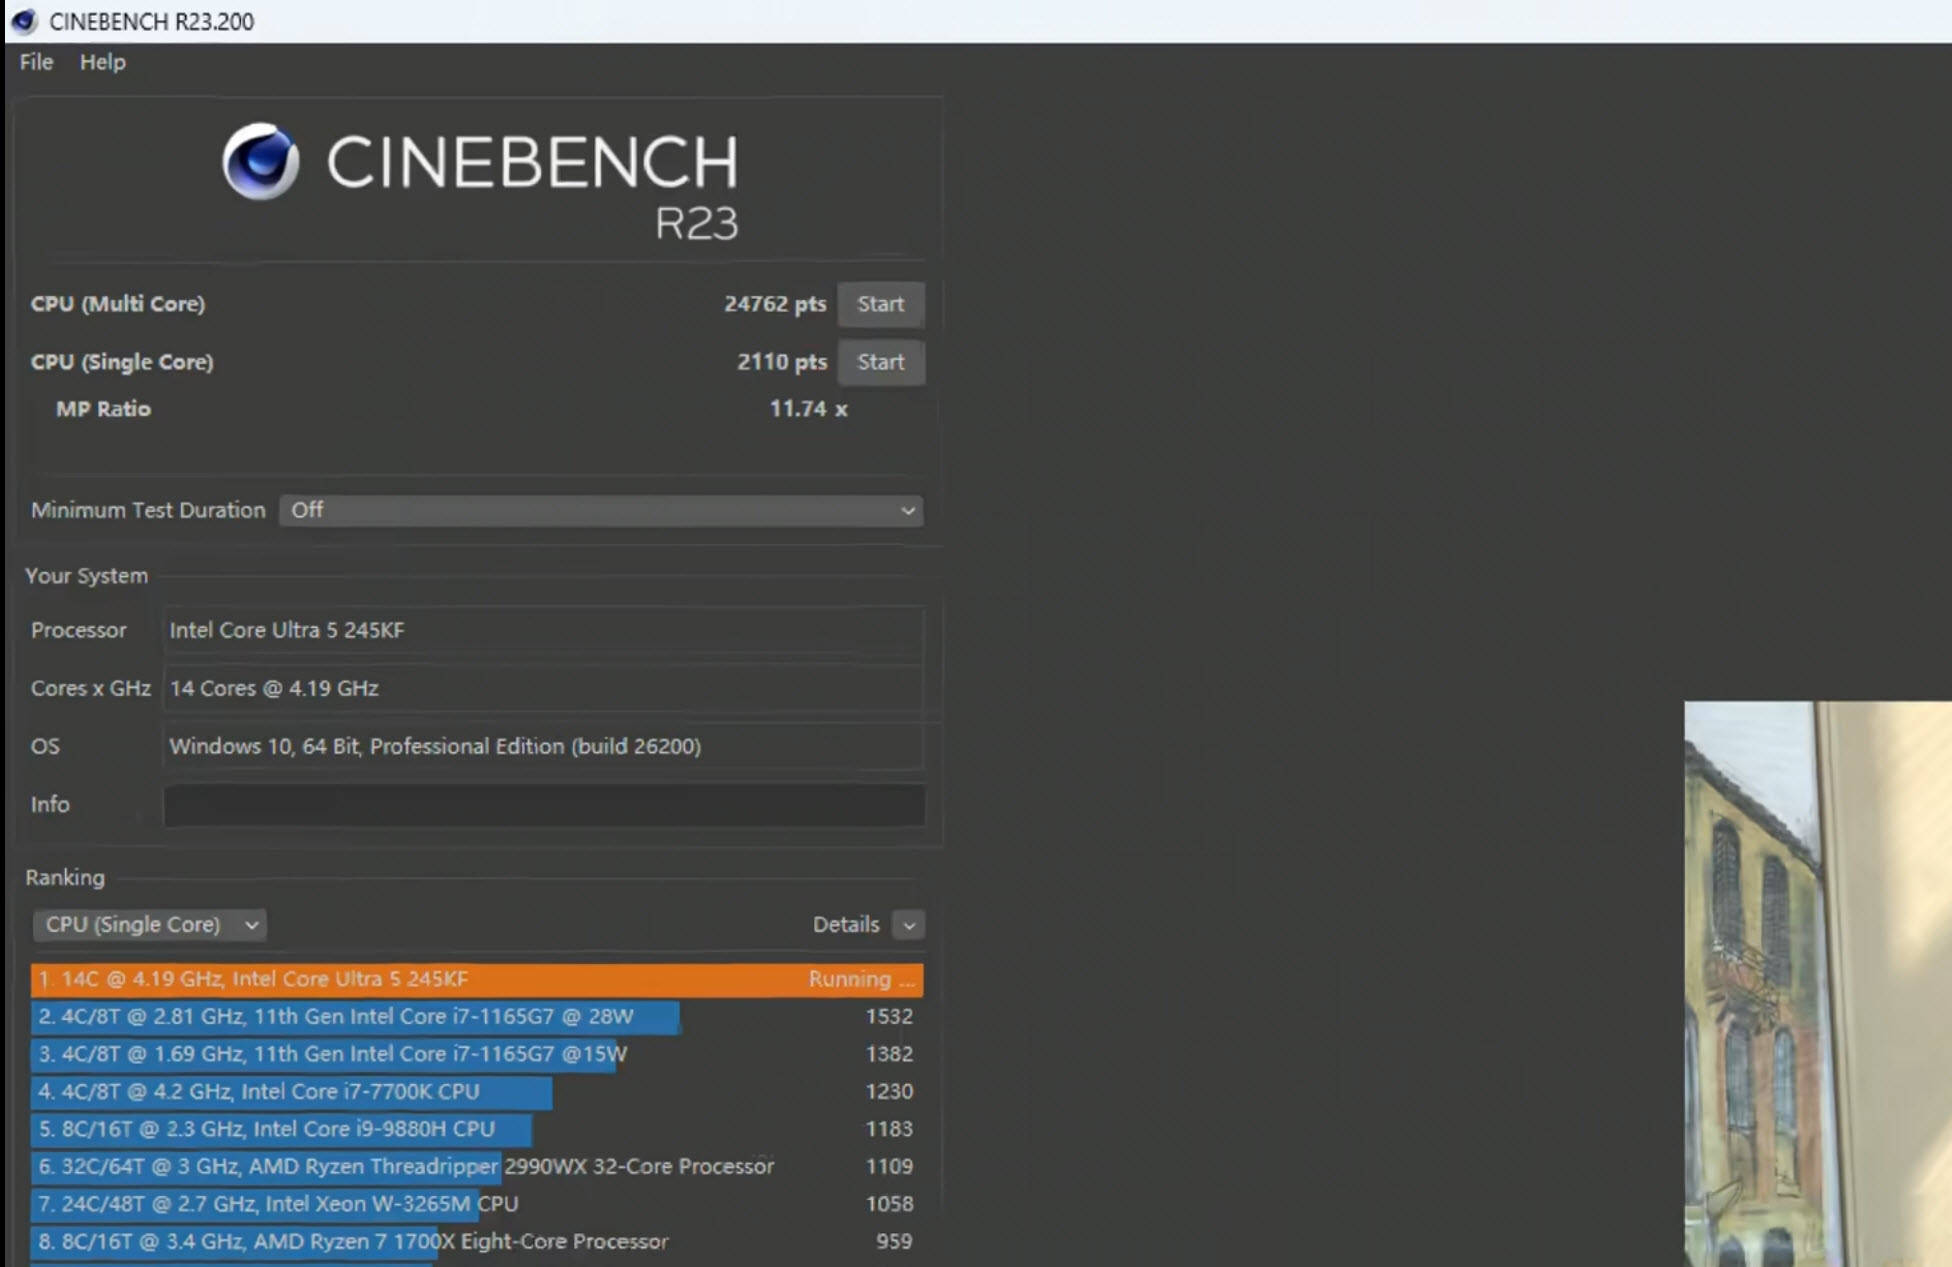The image size is (1952, 1267).
Task: Click the Processor field showing Ultra 5 245KF
Action: [543, 630]
